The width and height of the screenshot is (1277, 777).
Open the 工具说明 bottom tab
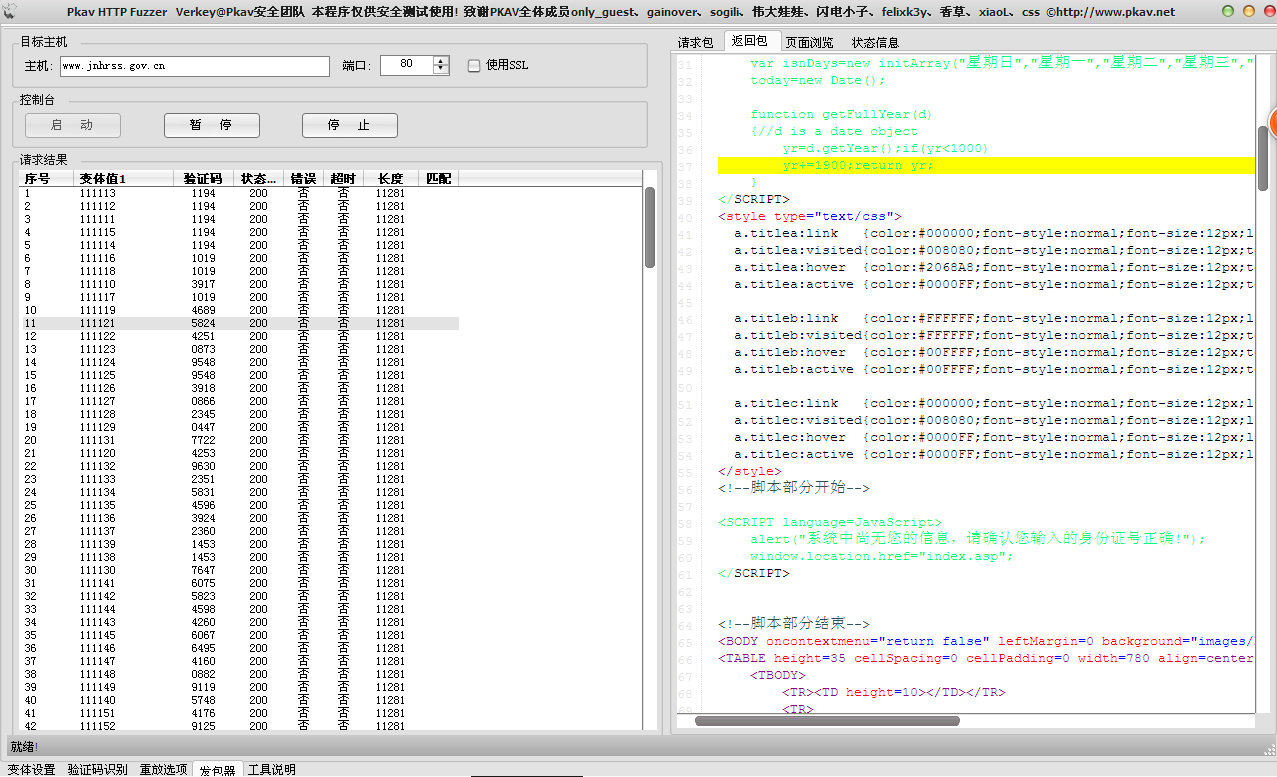(272, 769)
